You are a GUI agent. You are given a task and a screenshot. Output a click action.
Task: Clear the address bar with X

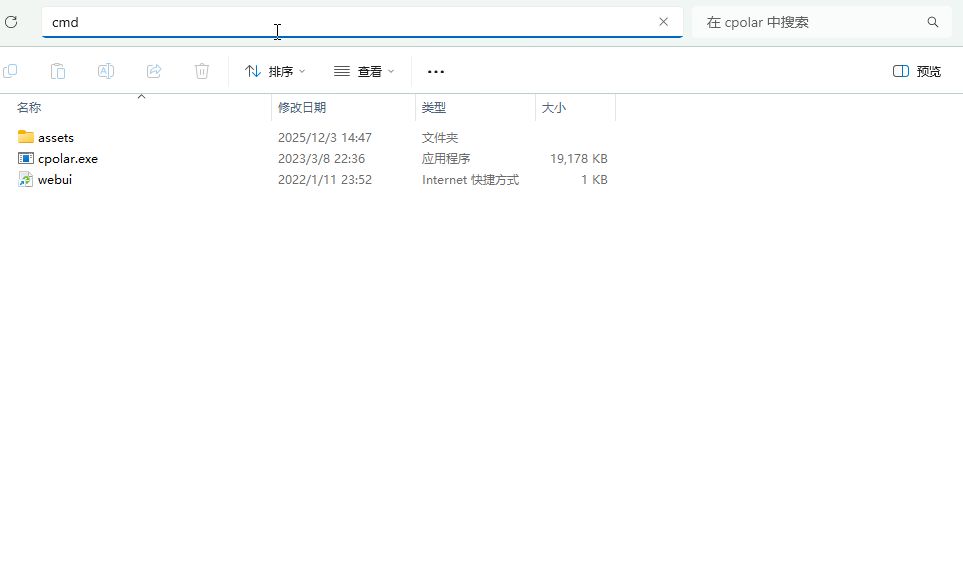663,22
